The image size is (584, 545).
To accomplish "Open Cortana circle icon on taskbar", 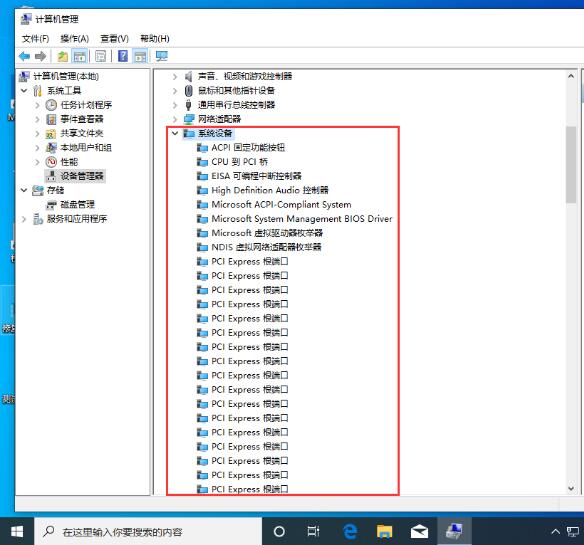I will 279,532.
